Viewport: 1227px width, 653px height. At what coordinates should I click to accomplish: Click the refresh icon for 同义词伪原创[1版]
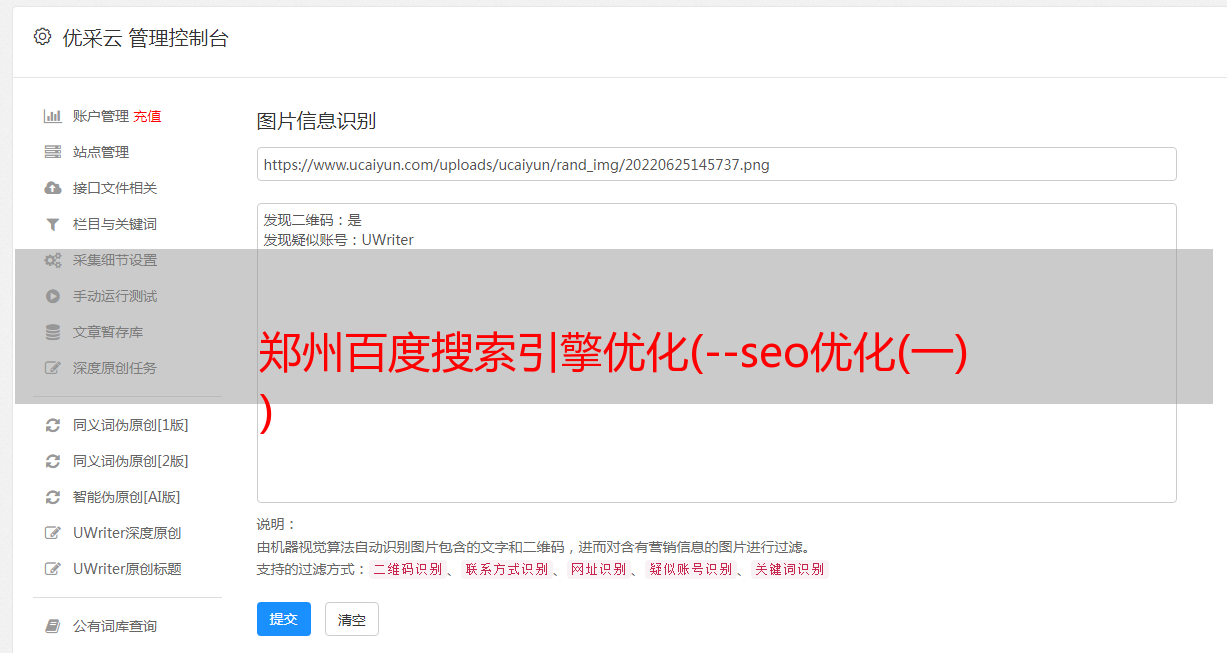click(x=53, y=425)
